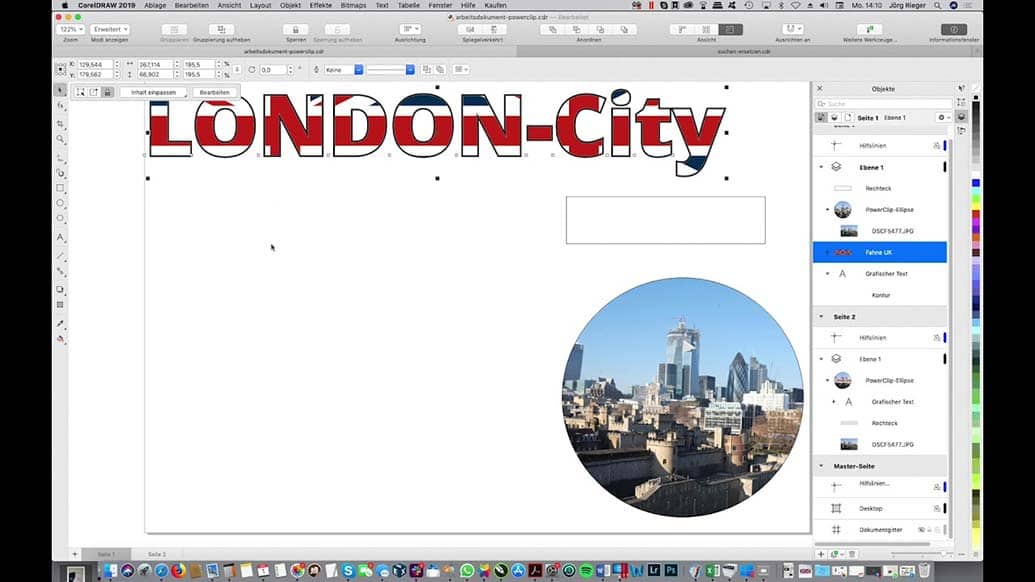
Task: Collapse the Seite 2 section
Action: [821, 317]
